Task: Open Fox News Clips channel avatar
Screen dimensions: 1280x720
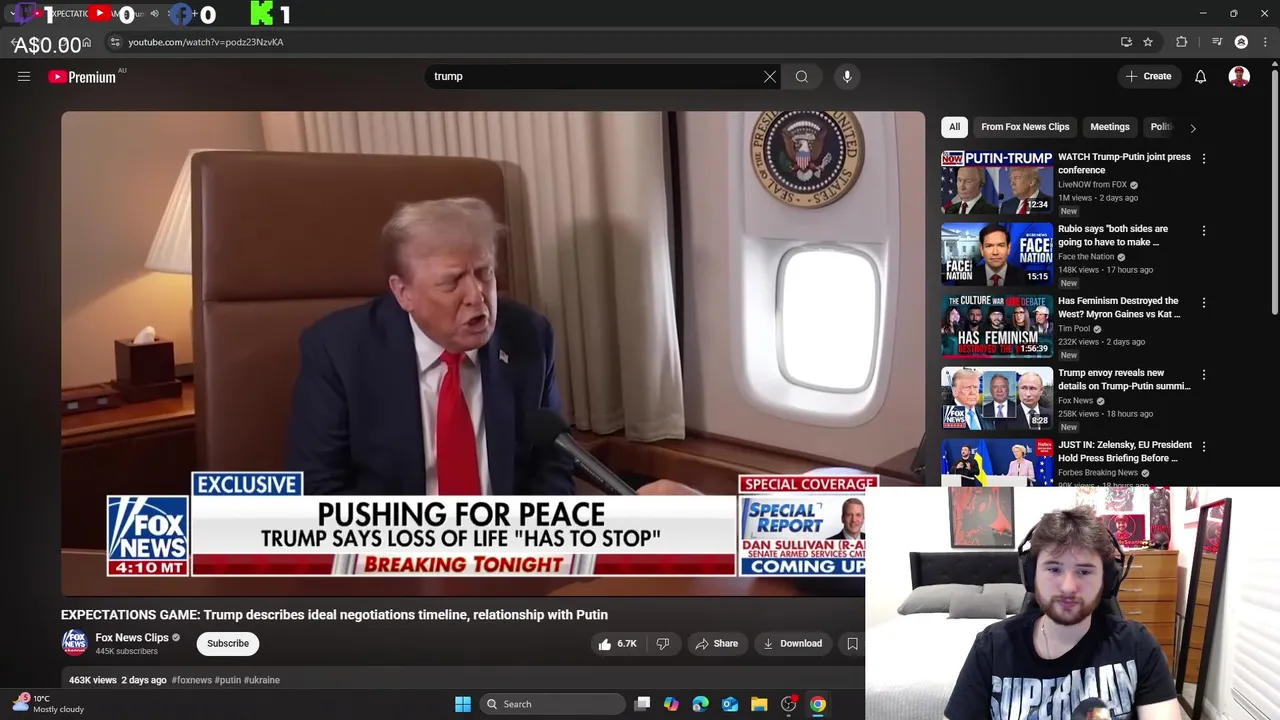Action: click(x=74, y=643)
